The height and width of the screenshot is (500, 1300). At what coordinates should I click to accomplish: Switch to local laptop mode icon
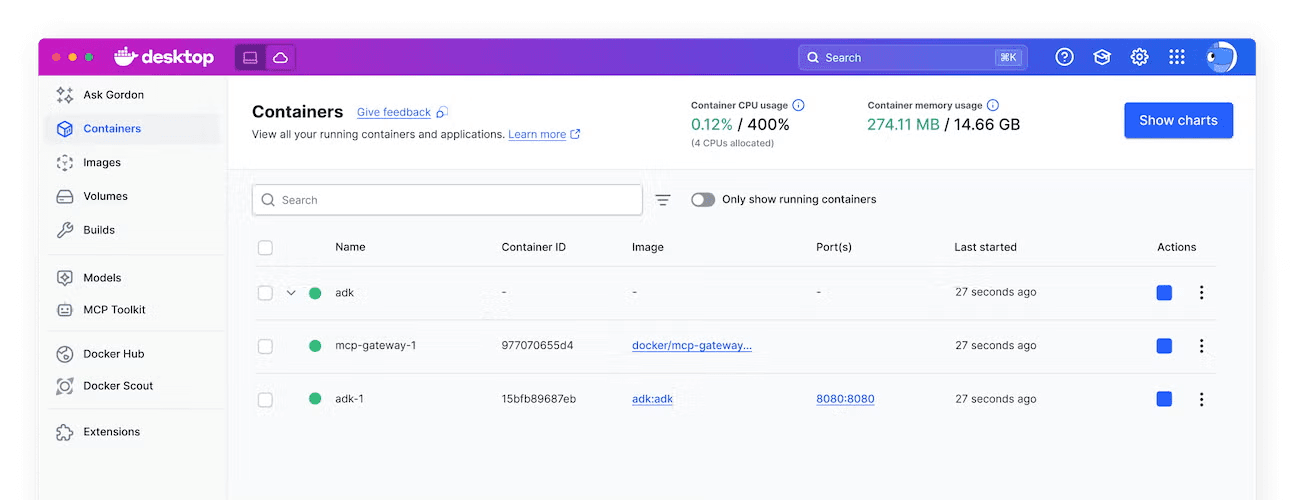click(251, 58)
